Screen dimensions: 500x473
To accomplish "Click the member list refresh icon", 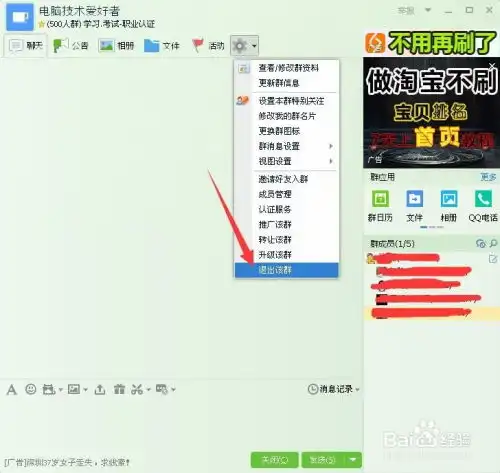I will (x=481, y=244).
